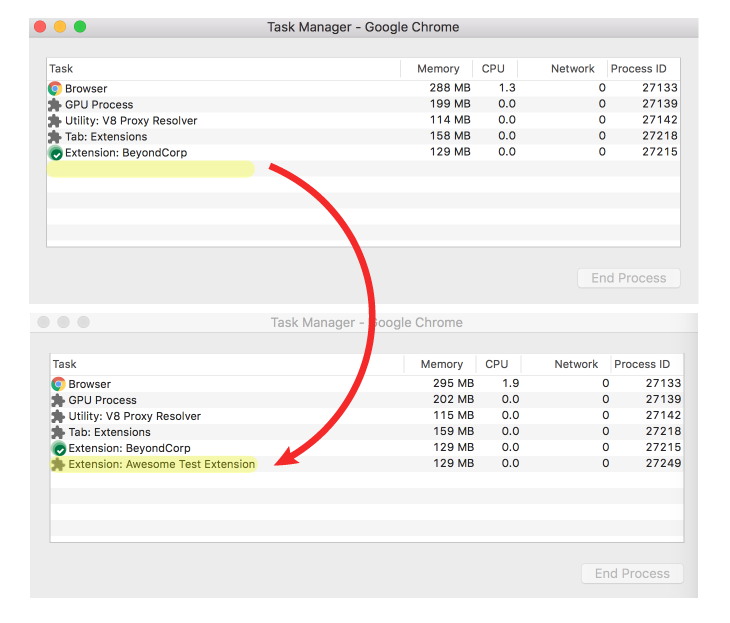Click puzzle icon of Utility: V8 Proxy Resolver, upper window

pos(55,121)
